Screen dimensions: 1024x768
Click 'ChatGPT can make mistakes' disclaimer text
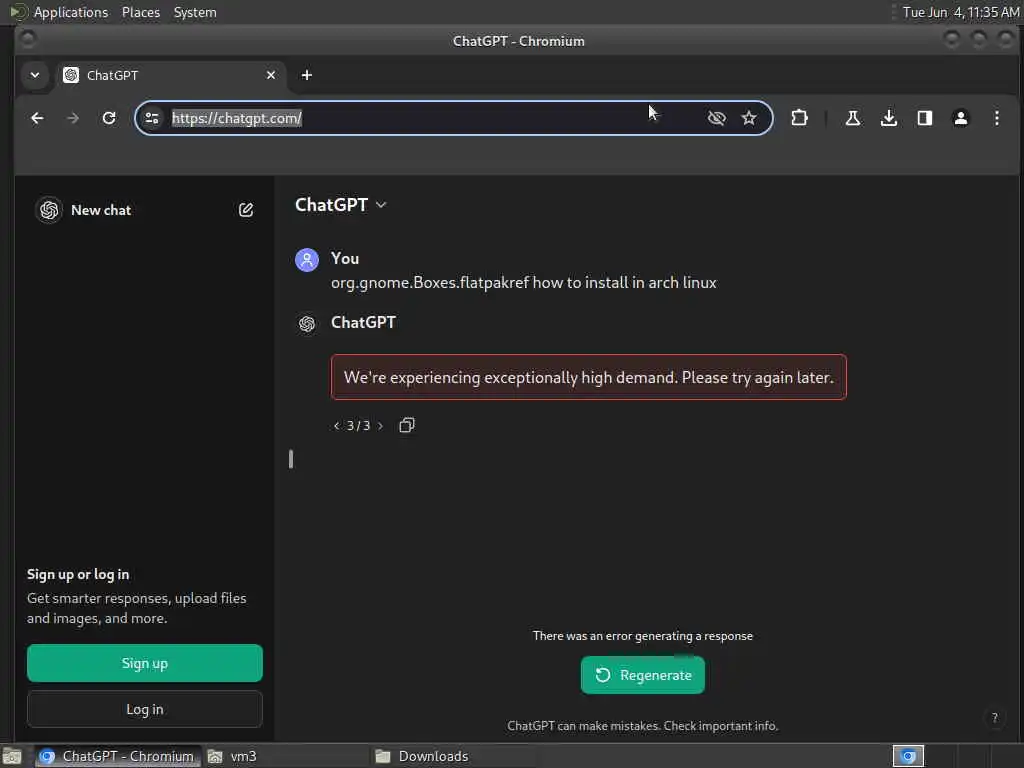(643, 726)
